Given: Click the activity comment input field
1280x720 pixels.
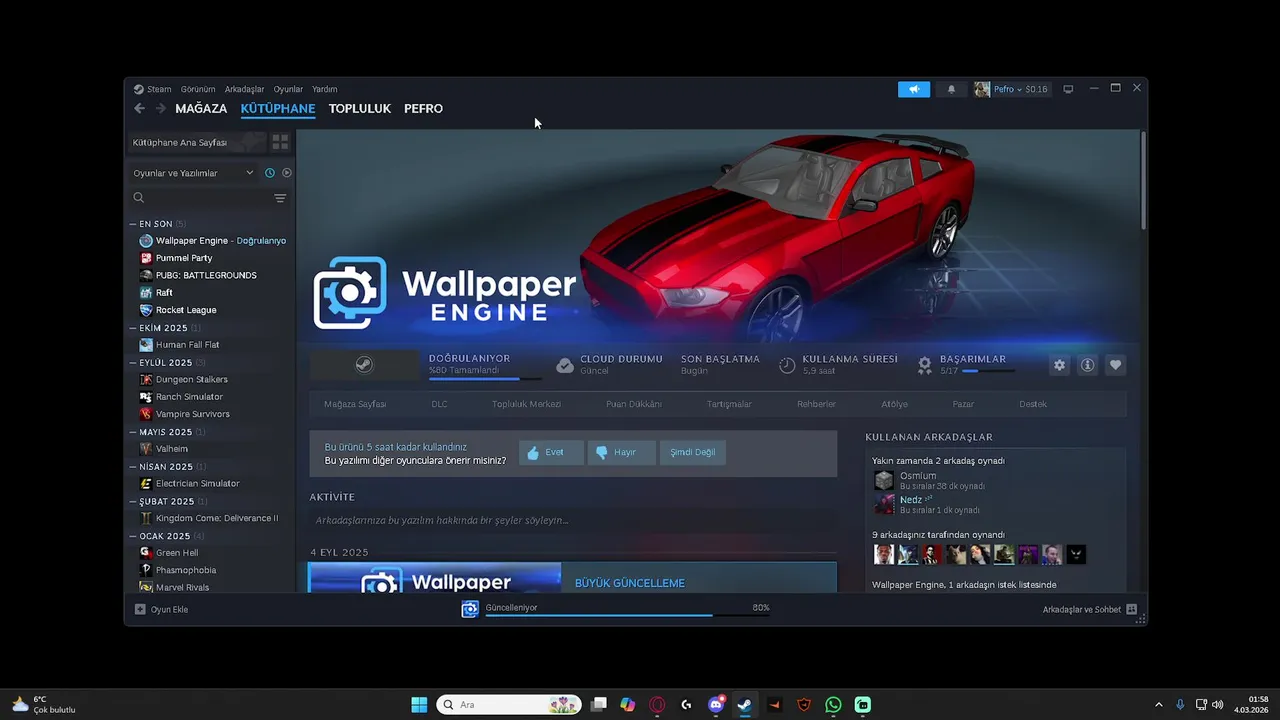Looking at the screenshot, I should 573,520.
